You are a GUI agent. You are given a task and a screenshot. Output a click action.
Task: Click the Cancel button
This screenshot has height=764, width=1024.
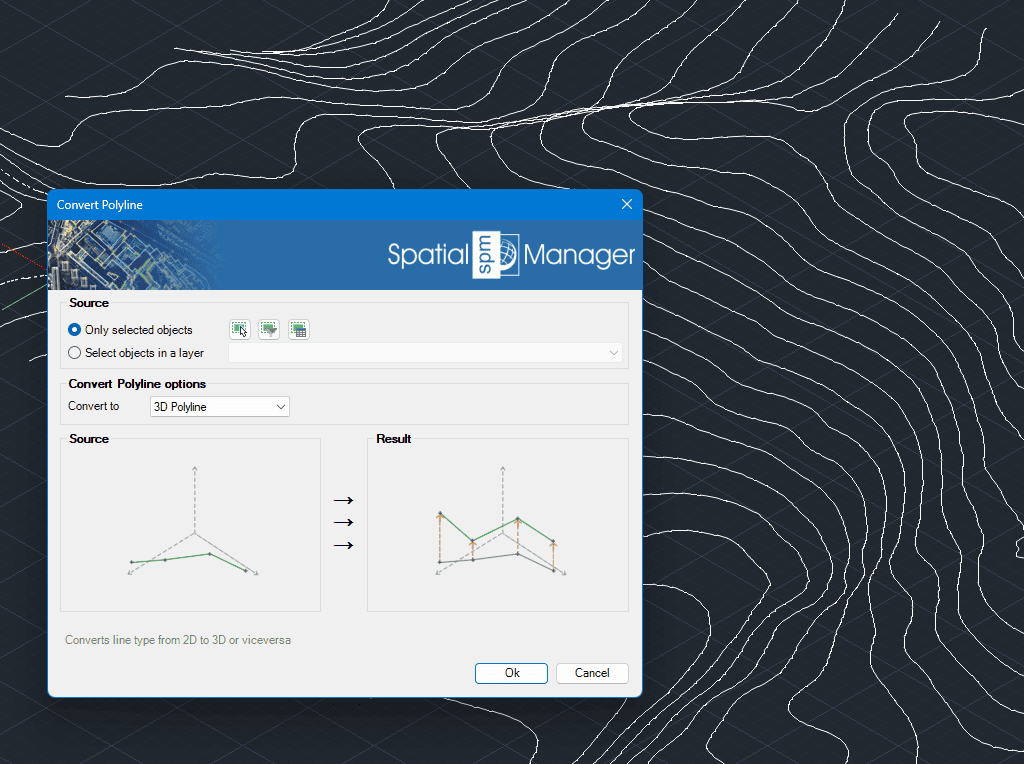click(x=592, y=673)
